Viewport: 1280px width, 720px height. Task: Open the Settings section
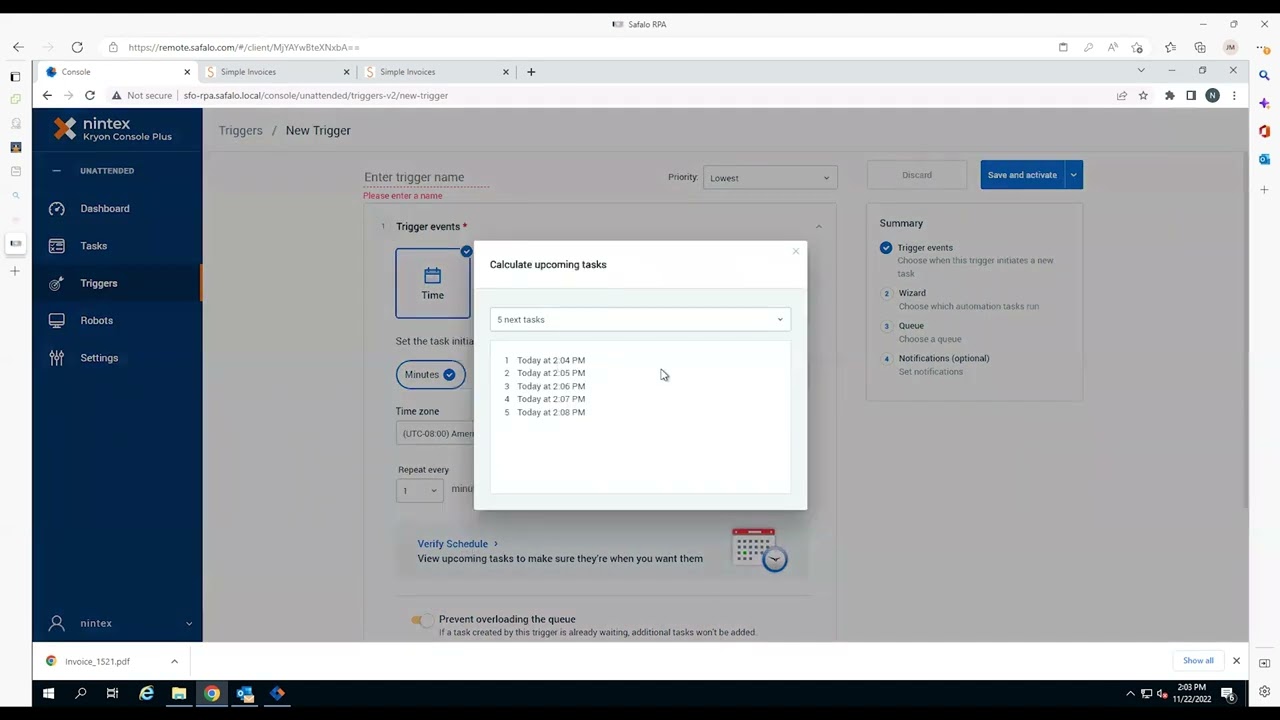[x=99, y=358]
